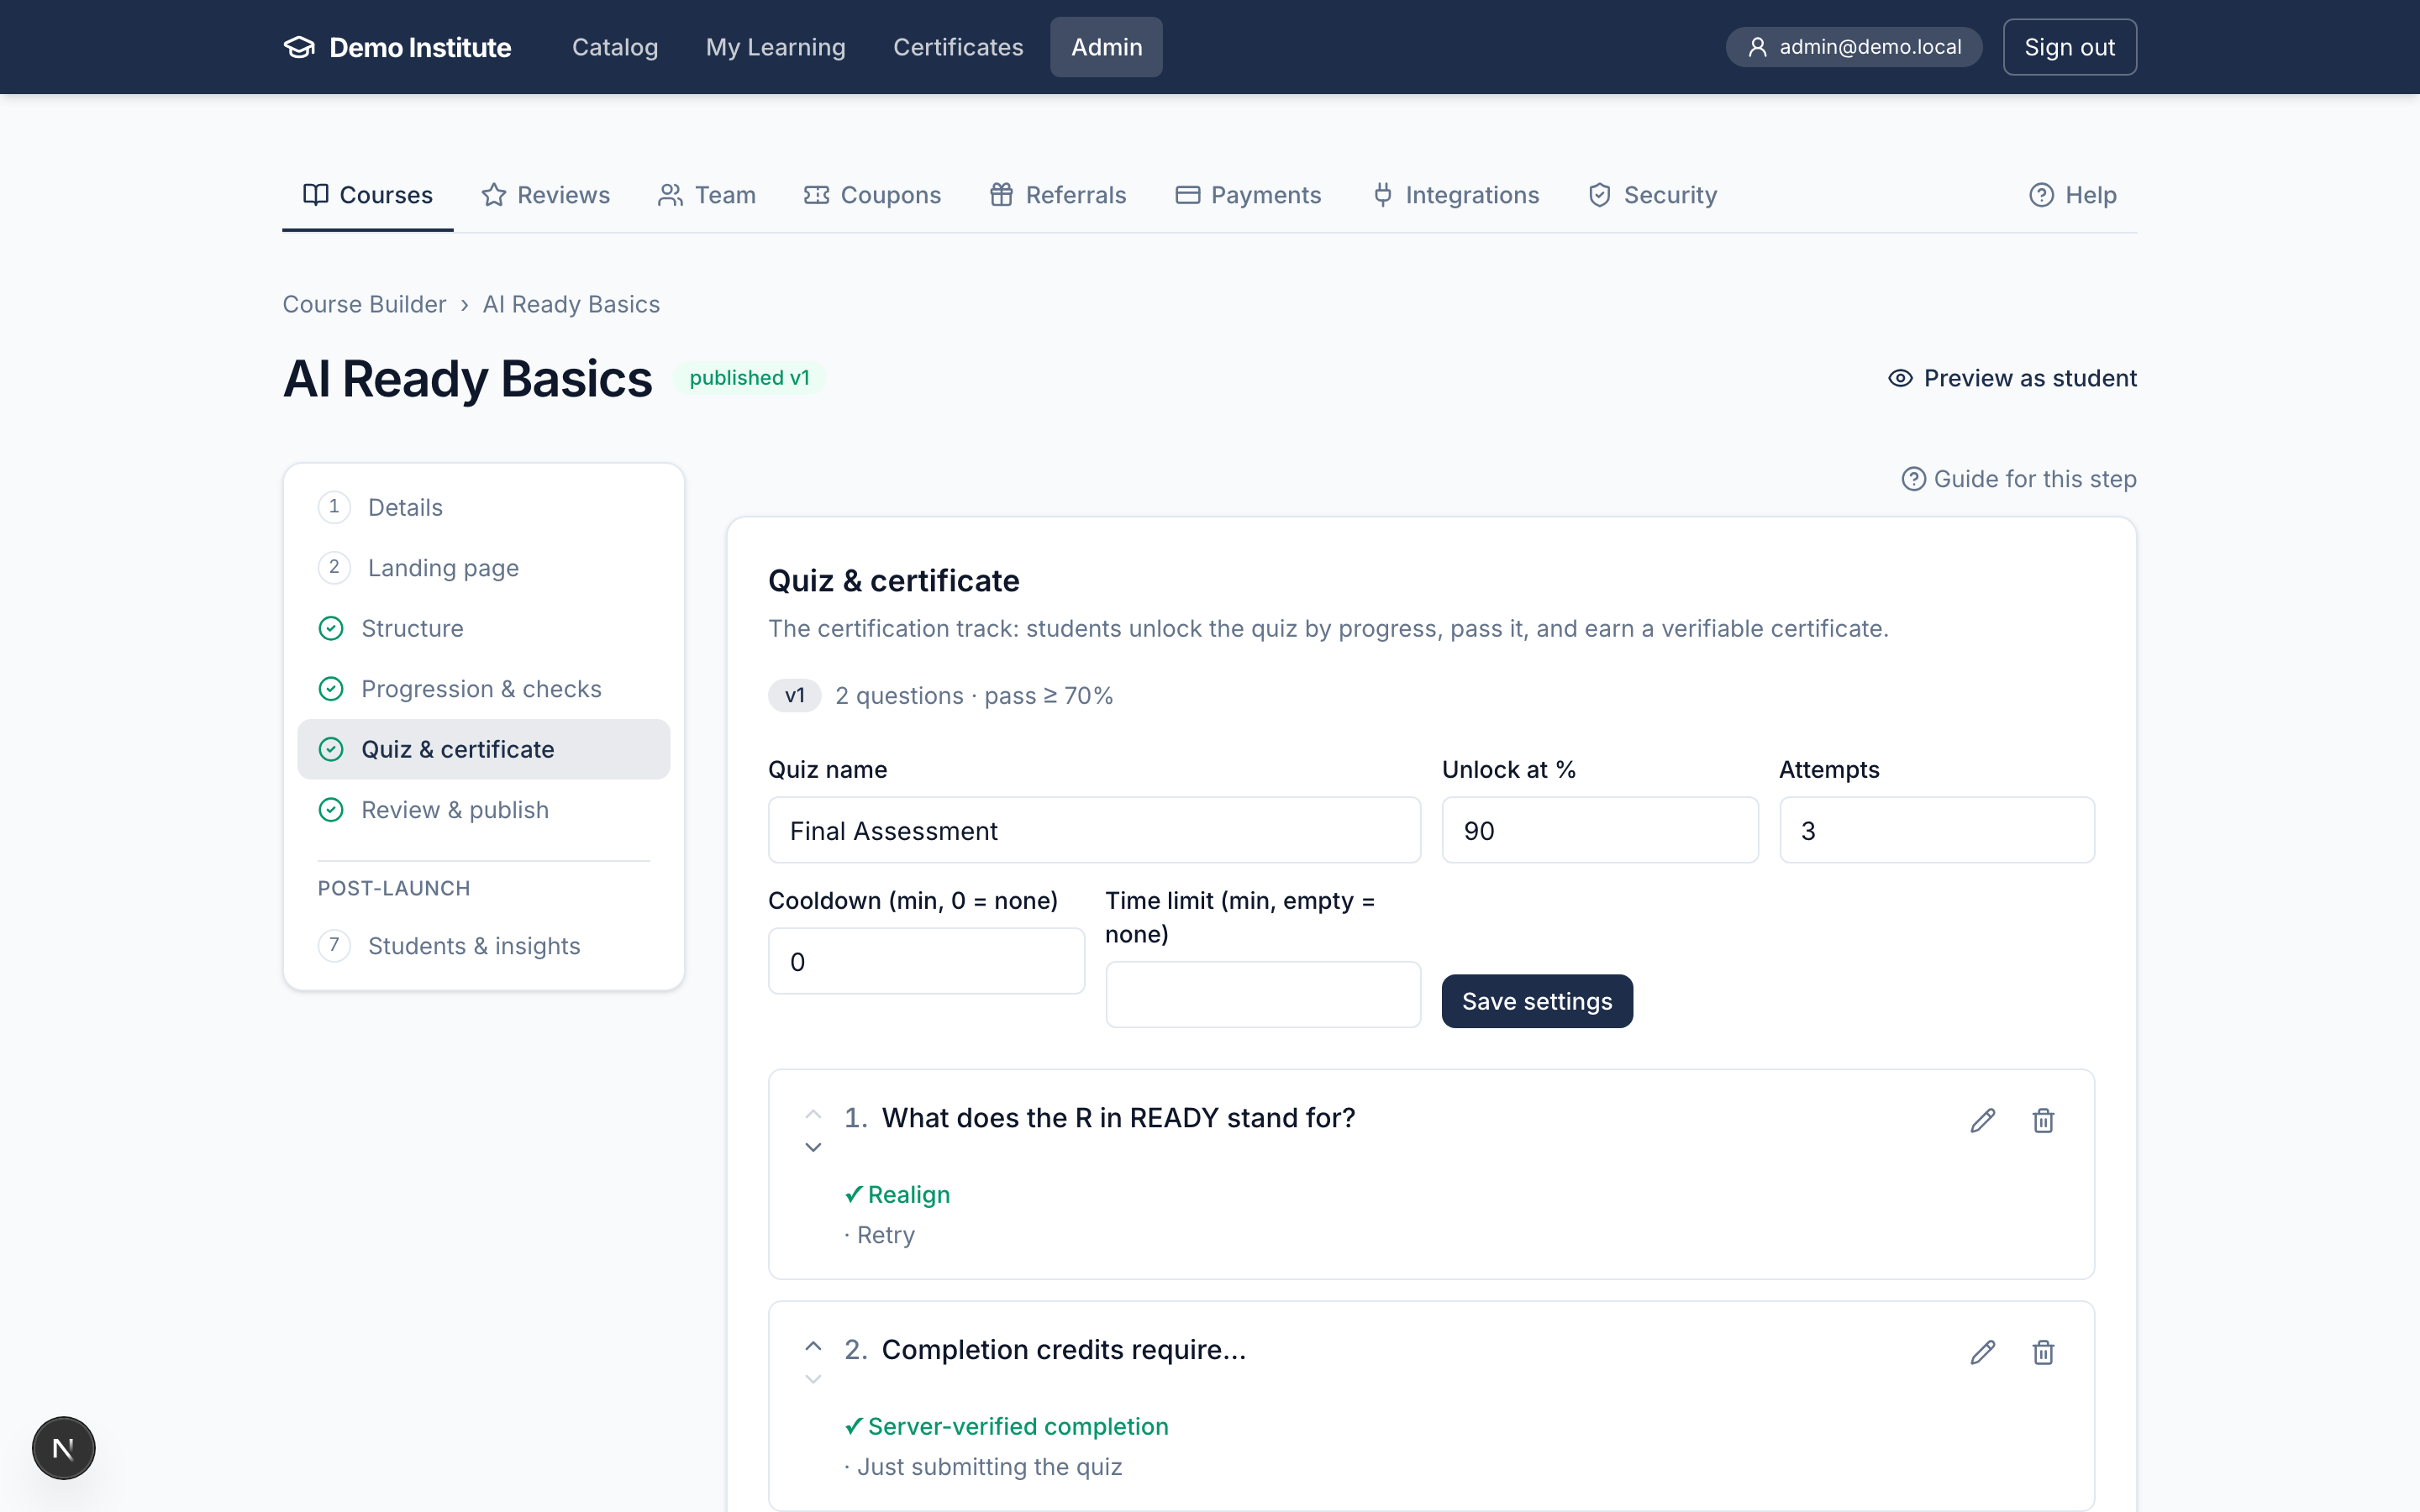Edit question 1 with the pencil icon
2420x1512 pixels.
(x=1982, y=1120)
